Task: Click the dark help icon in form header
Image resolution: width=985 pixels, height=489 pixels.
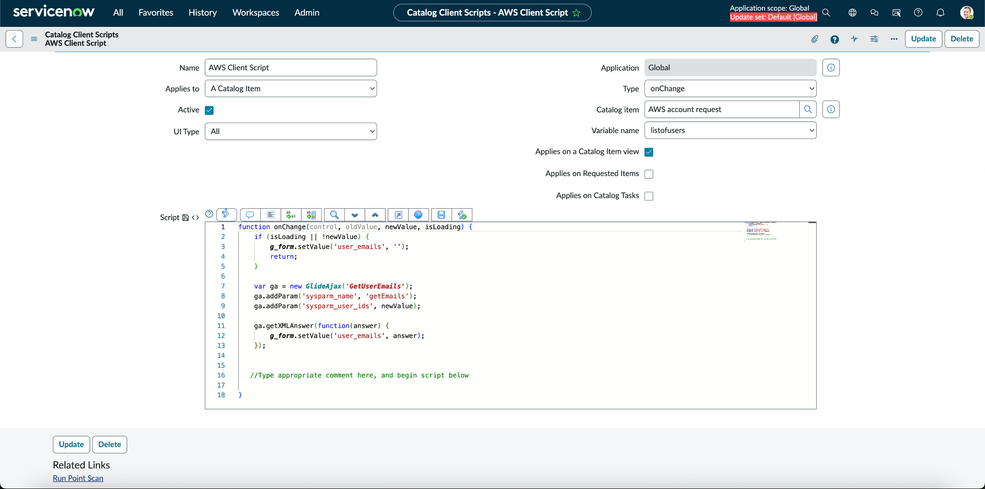Action: [x=834, y=39]
